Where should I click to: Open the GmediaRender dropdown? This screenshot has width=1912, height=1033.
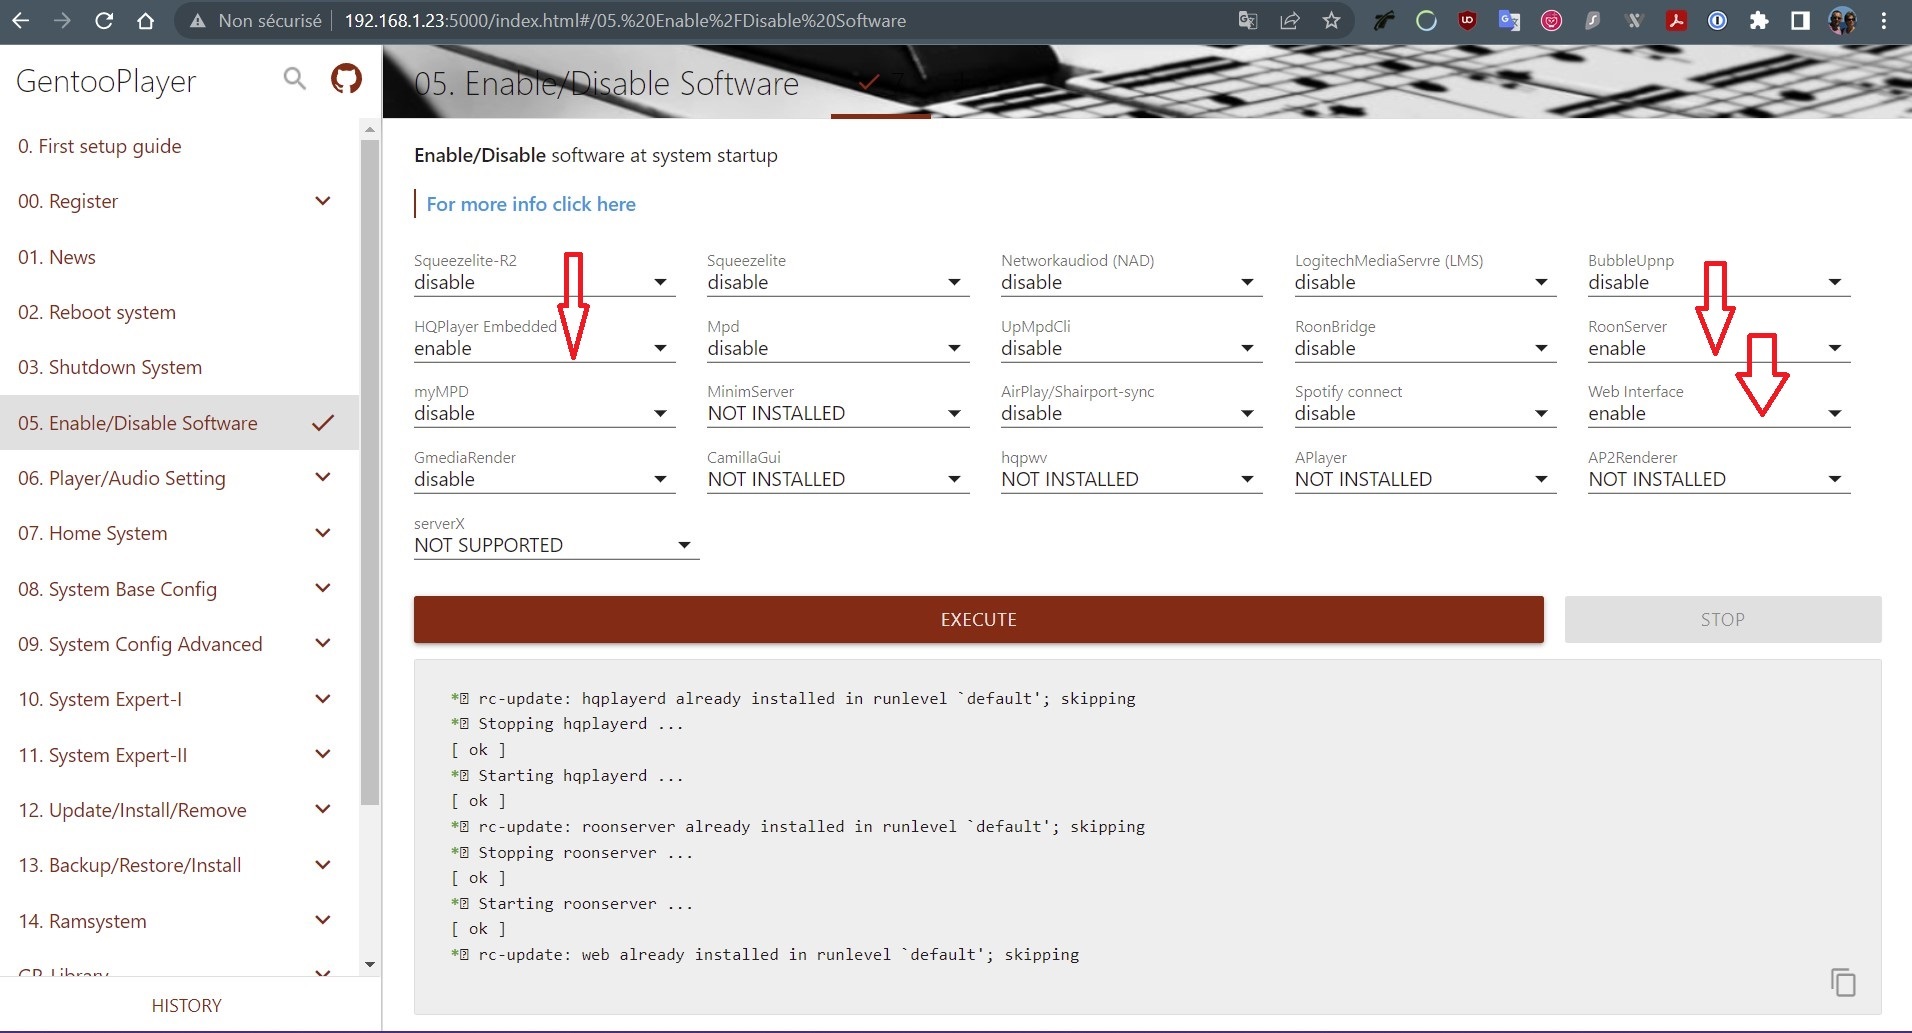click(x=544, y=479)
